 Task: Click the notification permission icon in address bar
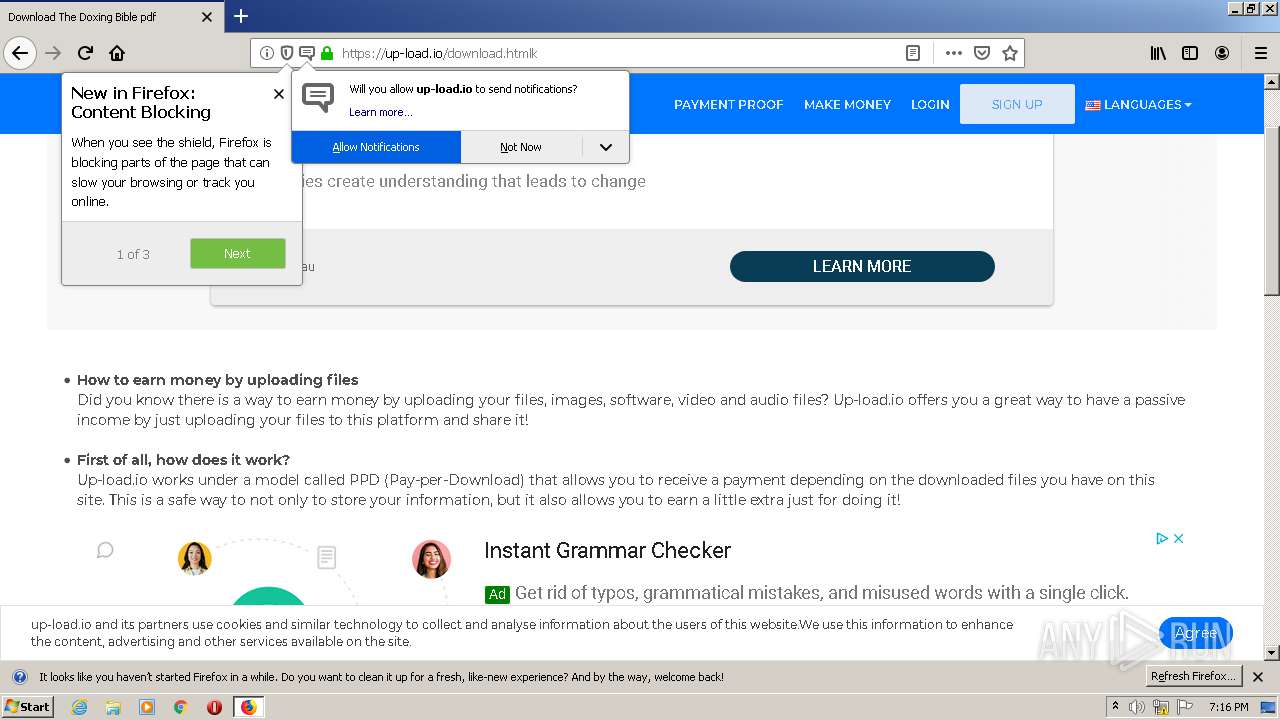307,53
